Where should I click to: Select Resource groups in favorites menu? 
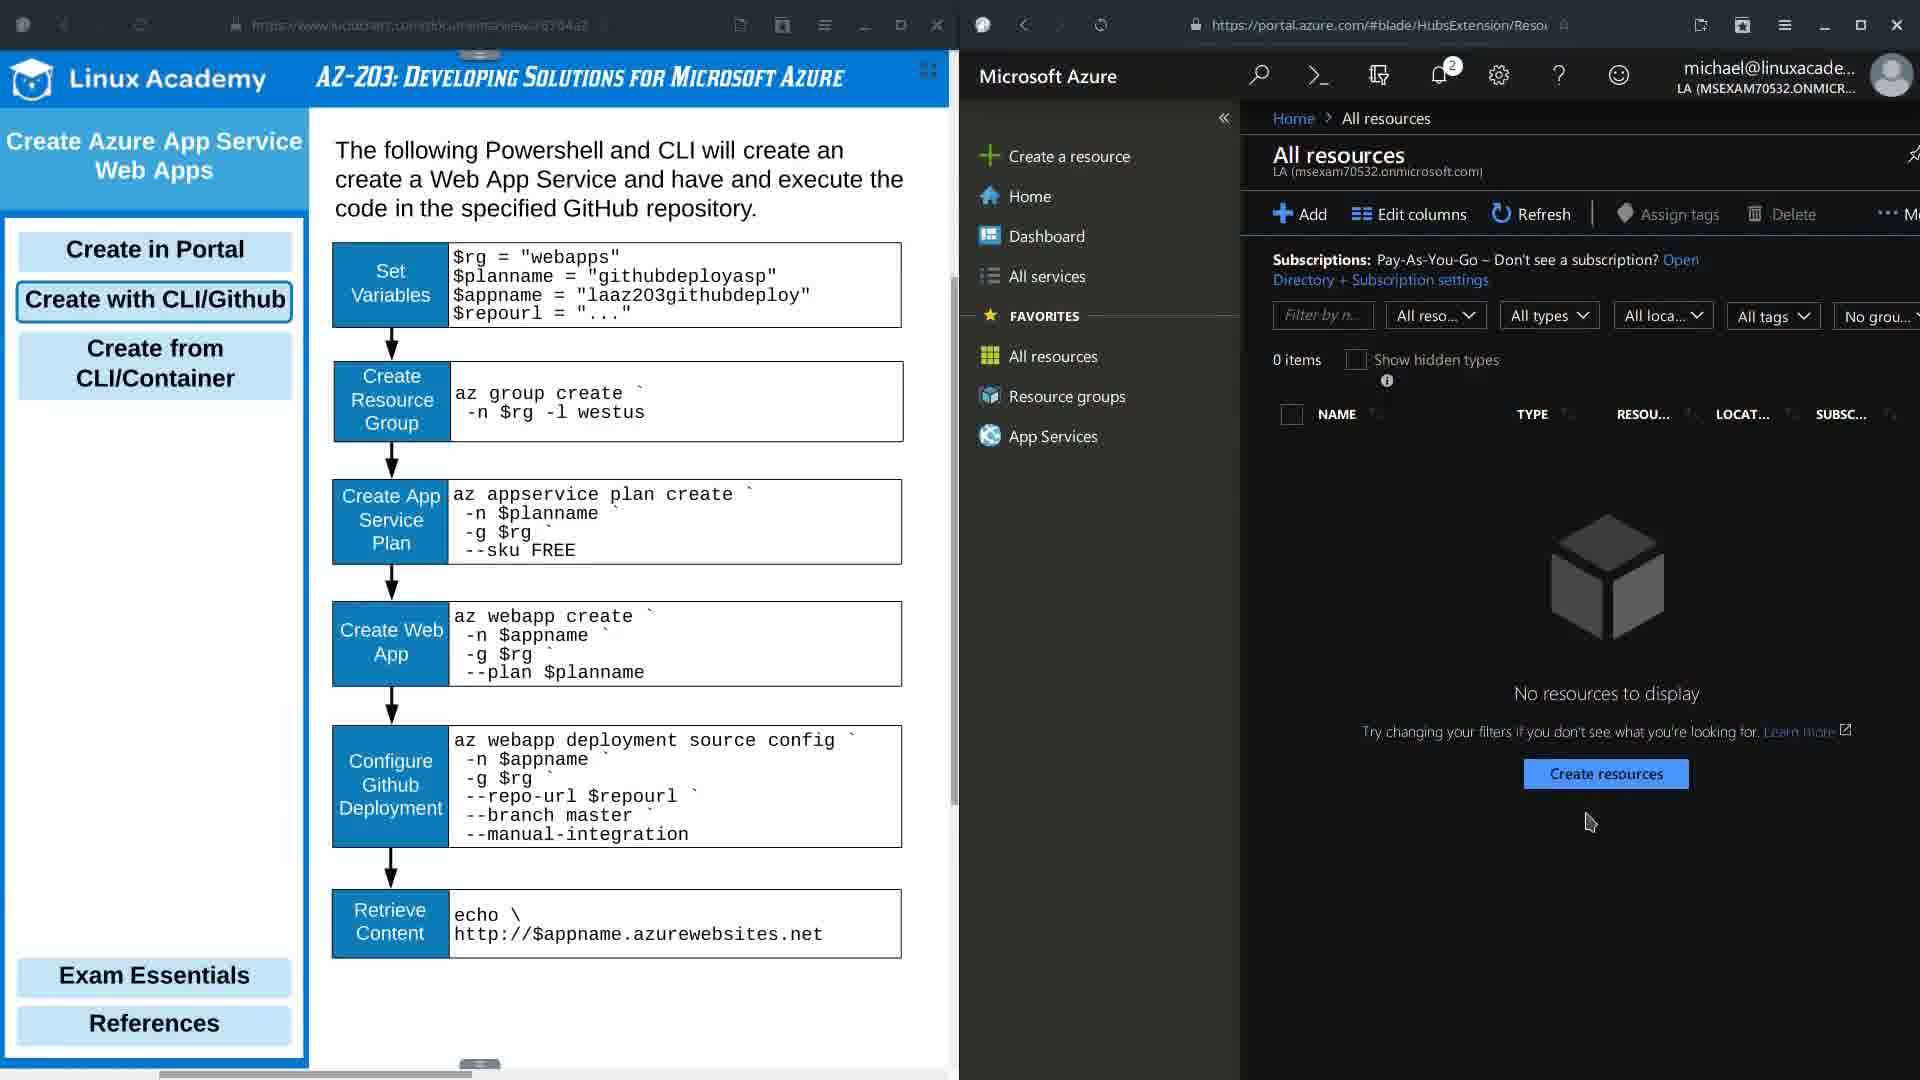1066,396
